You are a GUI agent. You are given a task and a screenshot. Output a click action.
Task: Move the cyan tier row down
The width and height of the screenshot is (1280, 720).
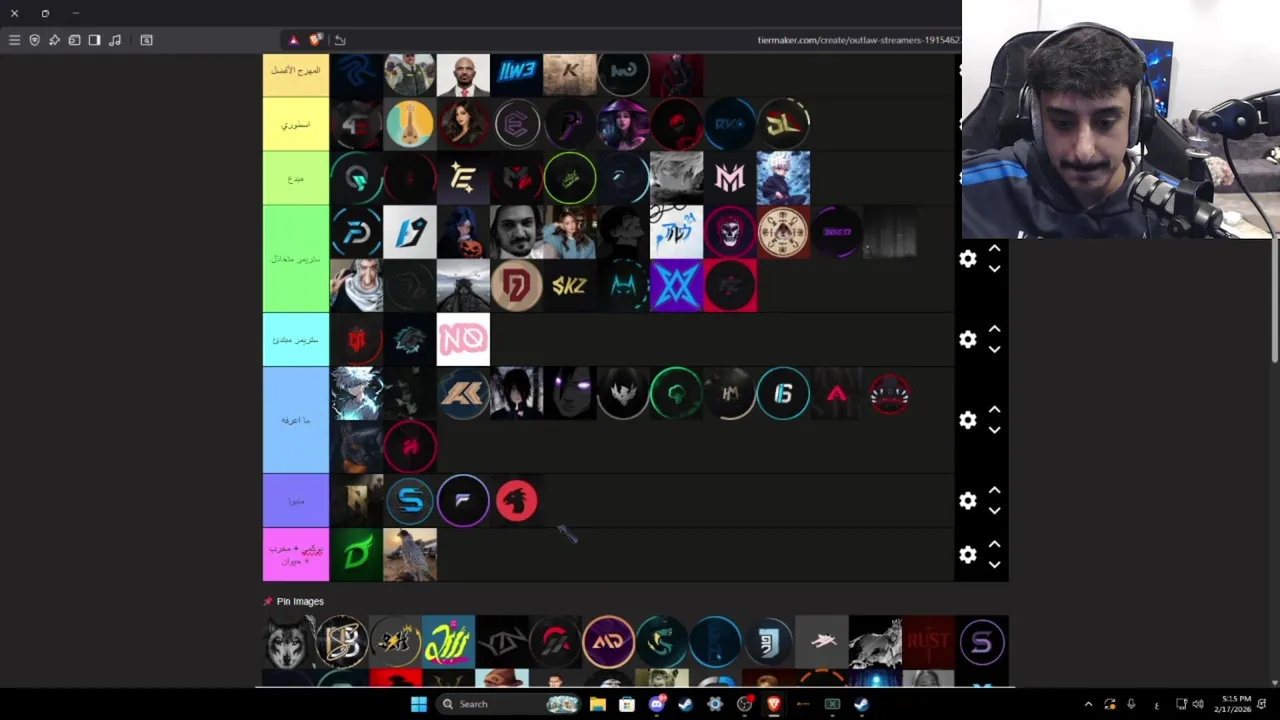pos(994,350)
